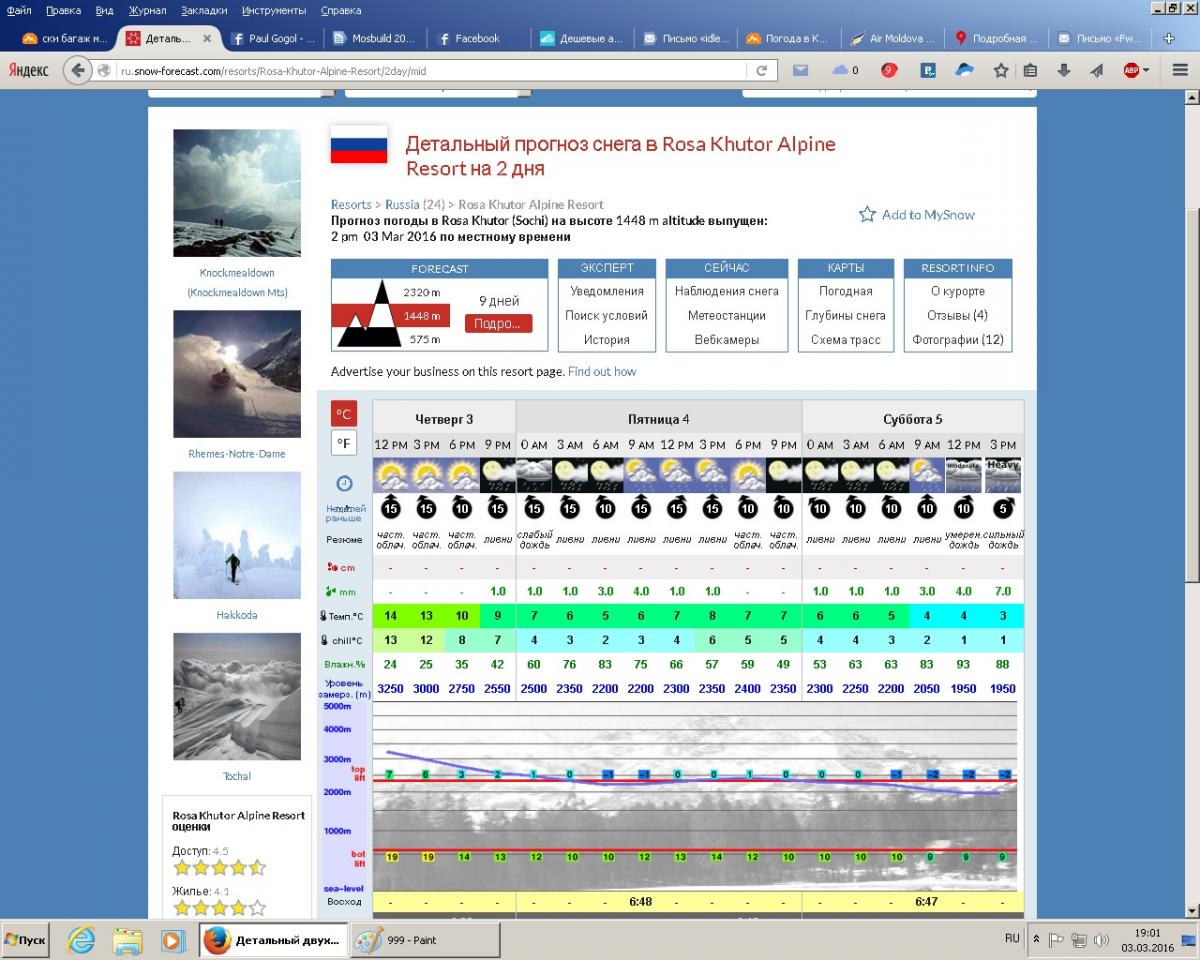1200x960 pixels.
Task: Open the mail envelope toolbar icon
Action: tap(800, 71)
